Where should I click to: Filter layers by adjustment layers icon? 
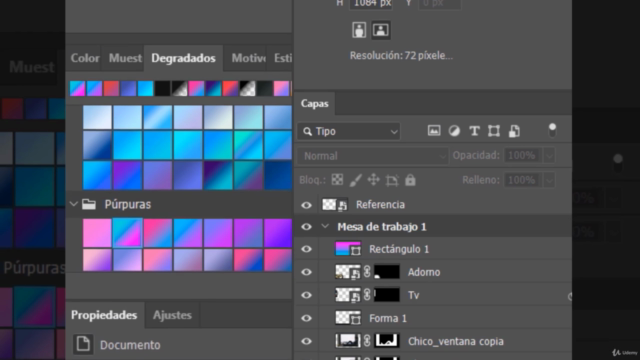point(454,131)
